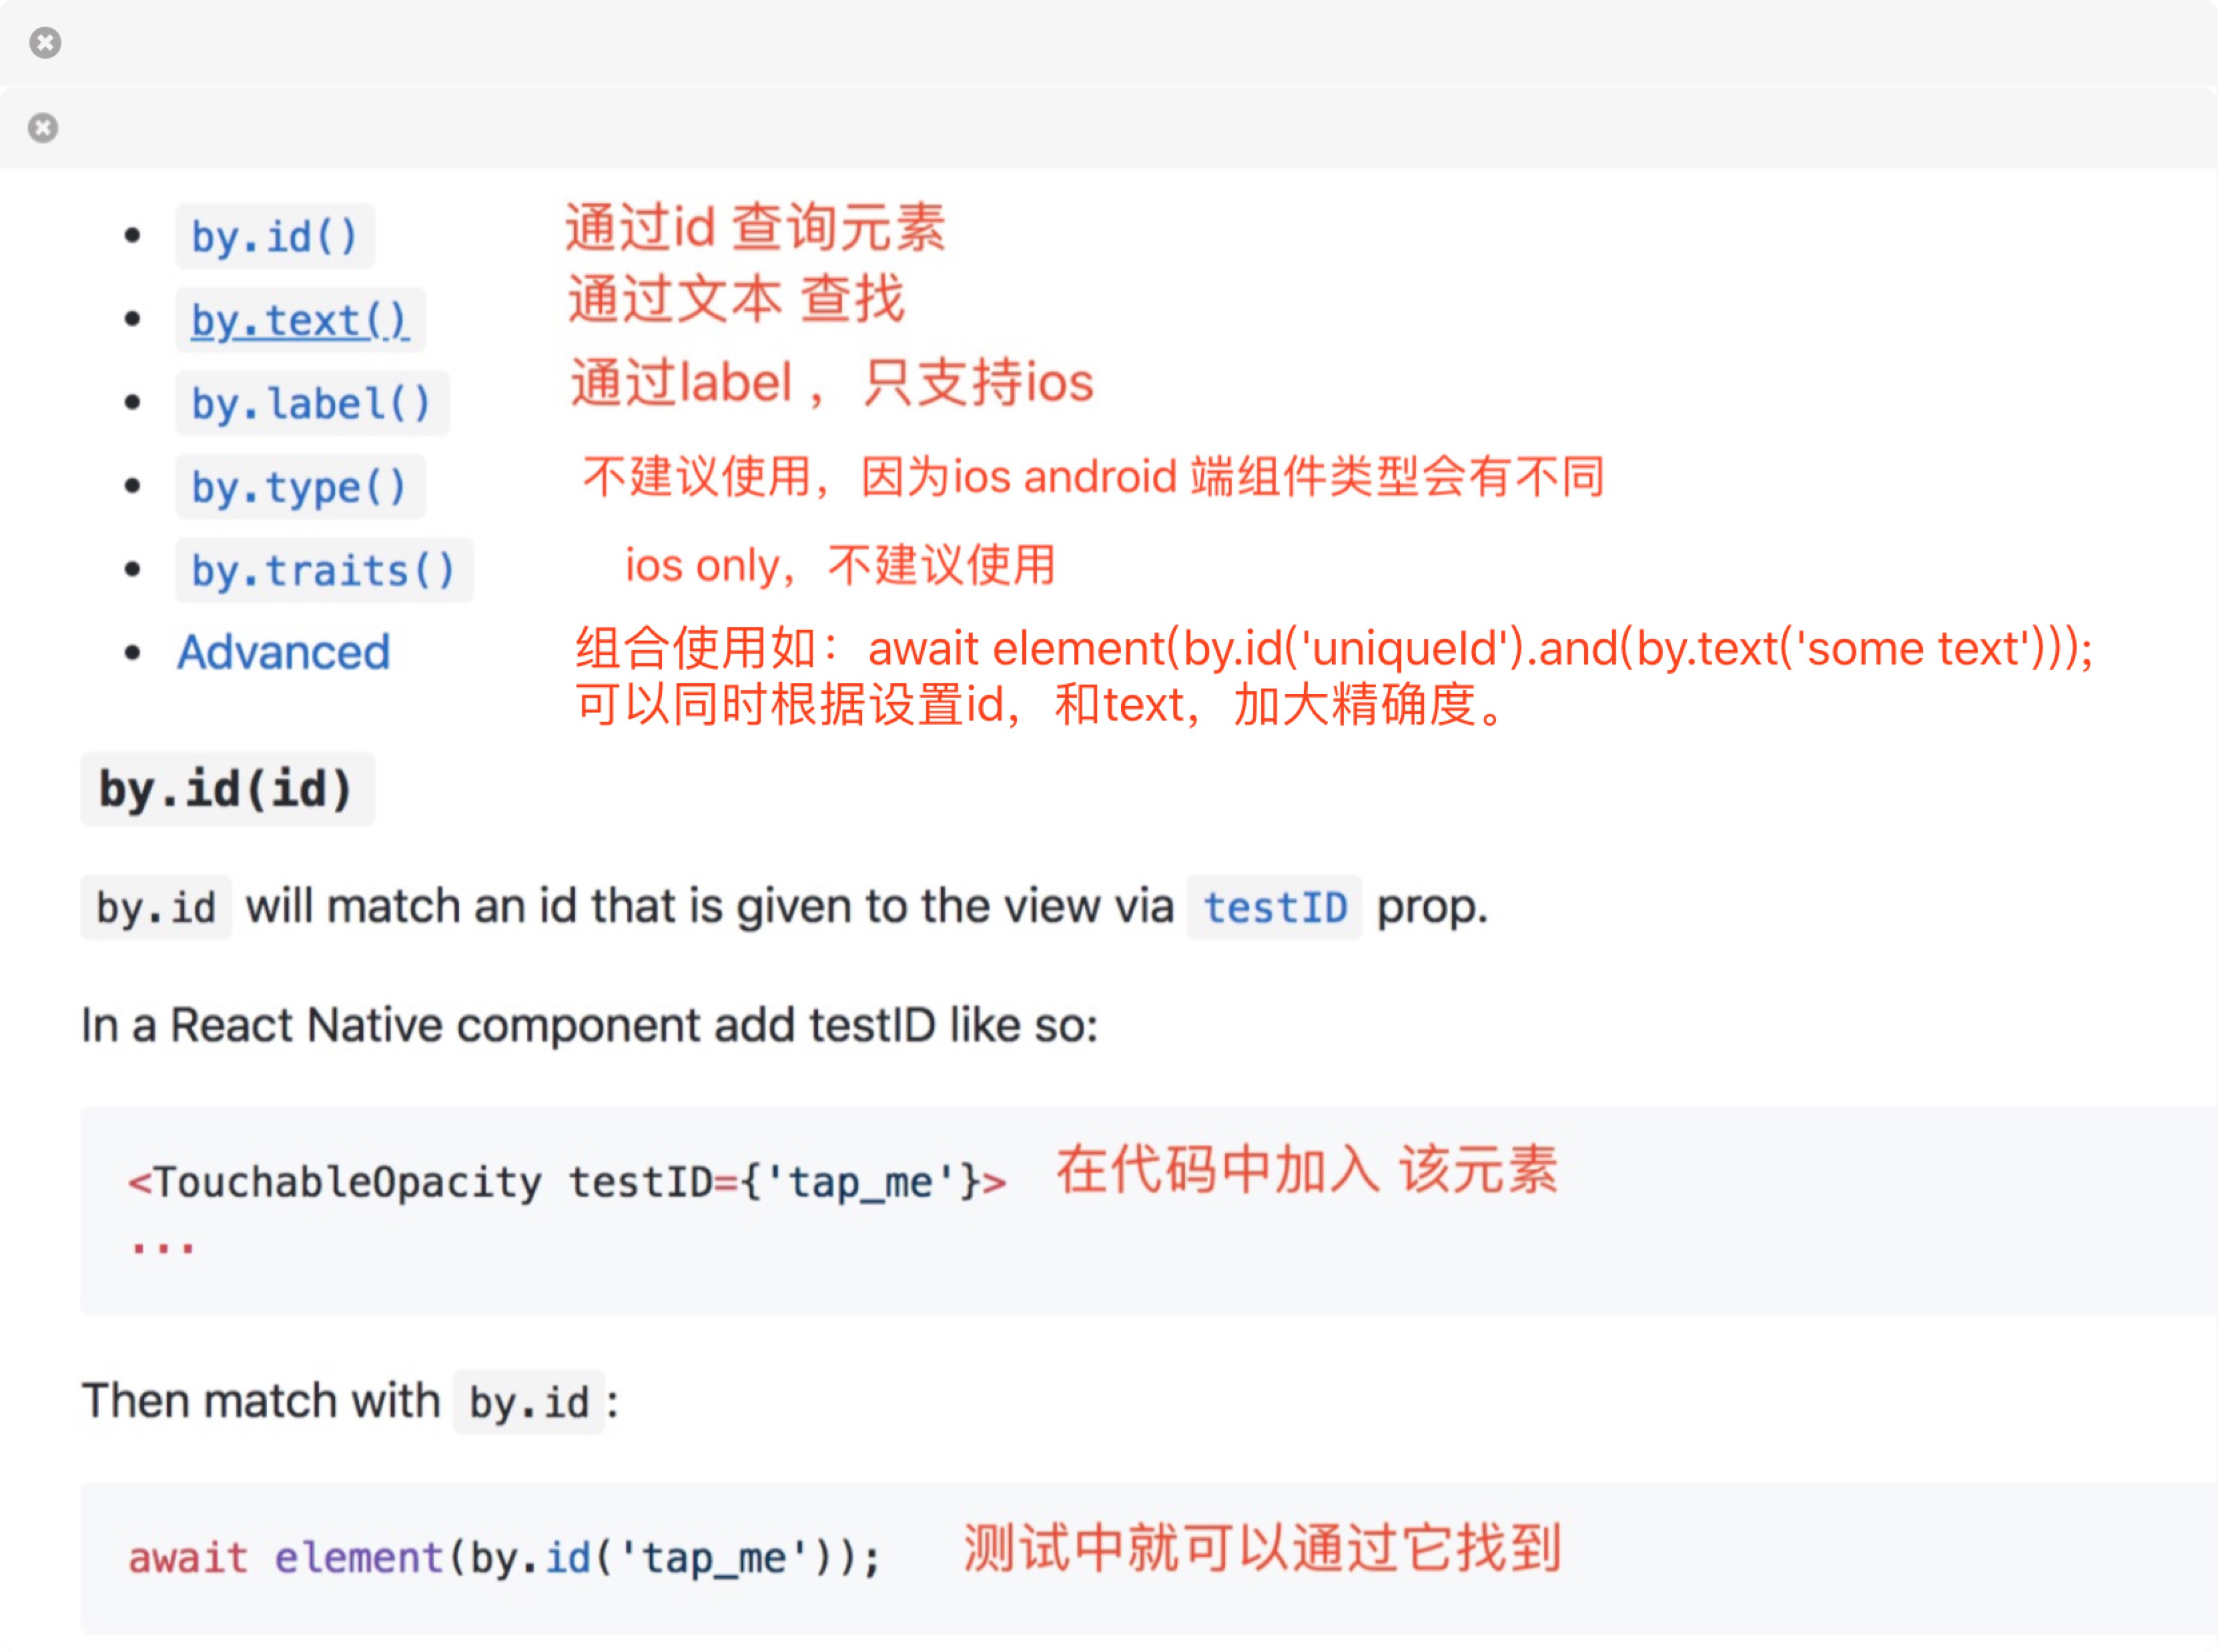Click the annotation starting "组合使用如"
Image resolution: width=2218 pixels, height=1652 pixels.
click(x=1334, y=677)
